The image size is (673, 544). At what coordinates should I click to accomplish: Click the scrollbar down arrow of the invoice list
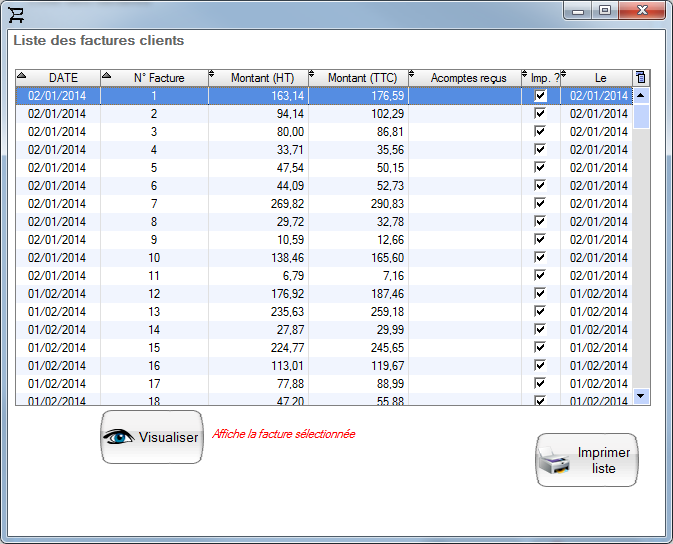(642, 397)
